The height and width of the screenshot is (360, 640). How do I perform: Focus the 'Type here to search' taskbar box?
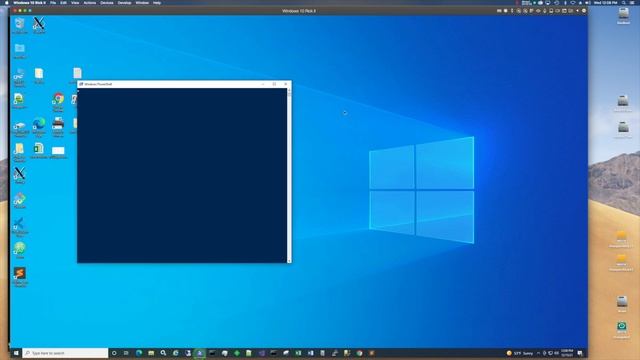(x=65, y=353)
